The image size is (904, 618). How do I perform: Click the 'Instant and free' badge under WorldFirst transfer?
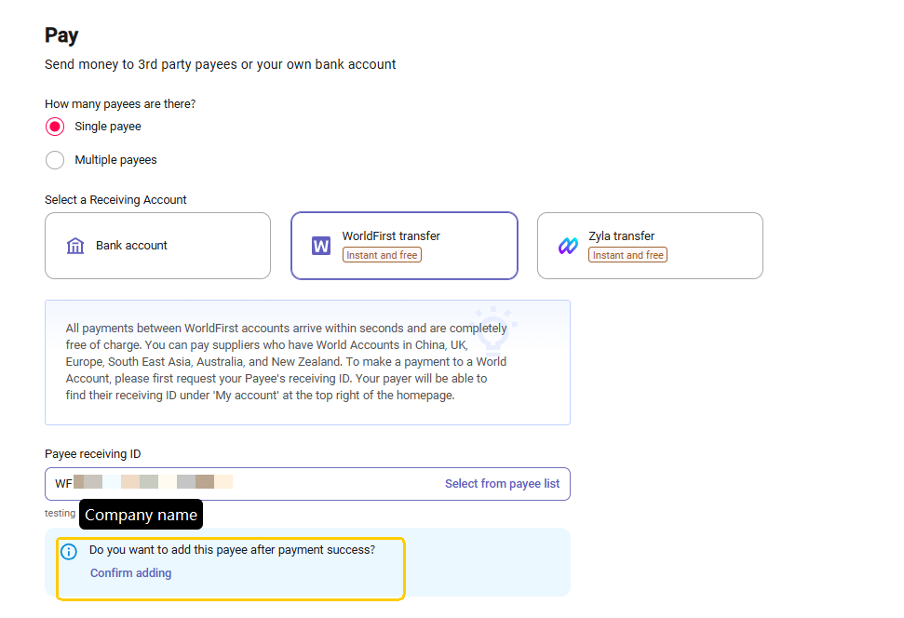382,255
